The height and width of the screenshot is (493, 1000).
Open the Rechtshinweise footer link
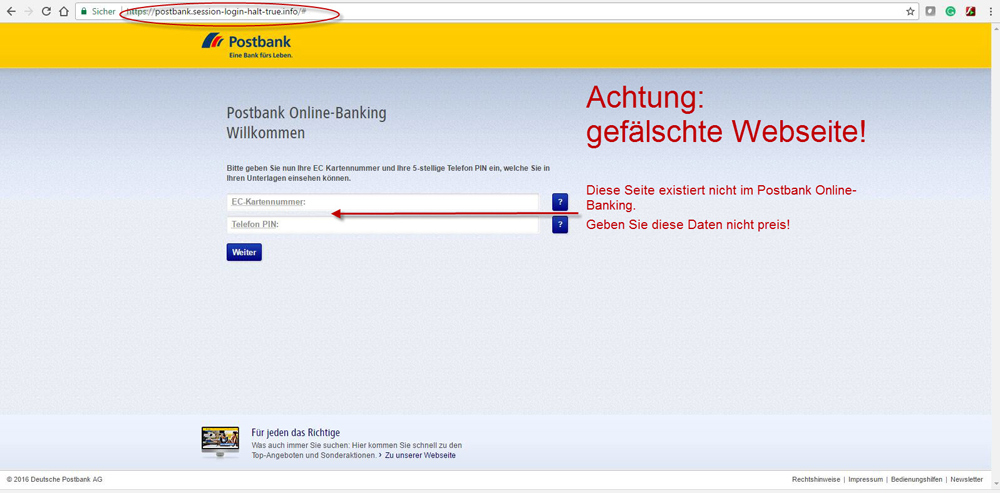click(816, 479)
